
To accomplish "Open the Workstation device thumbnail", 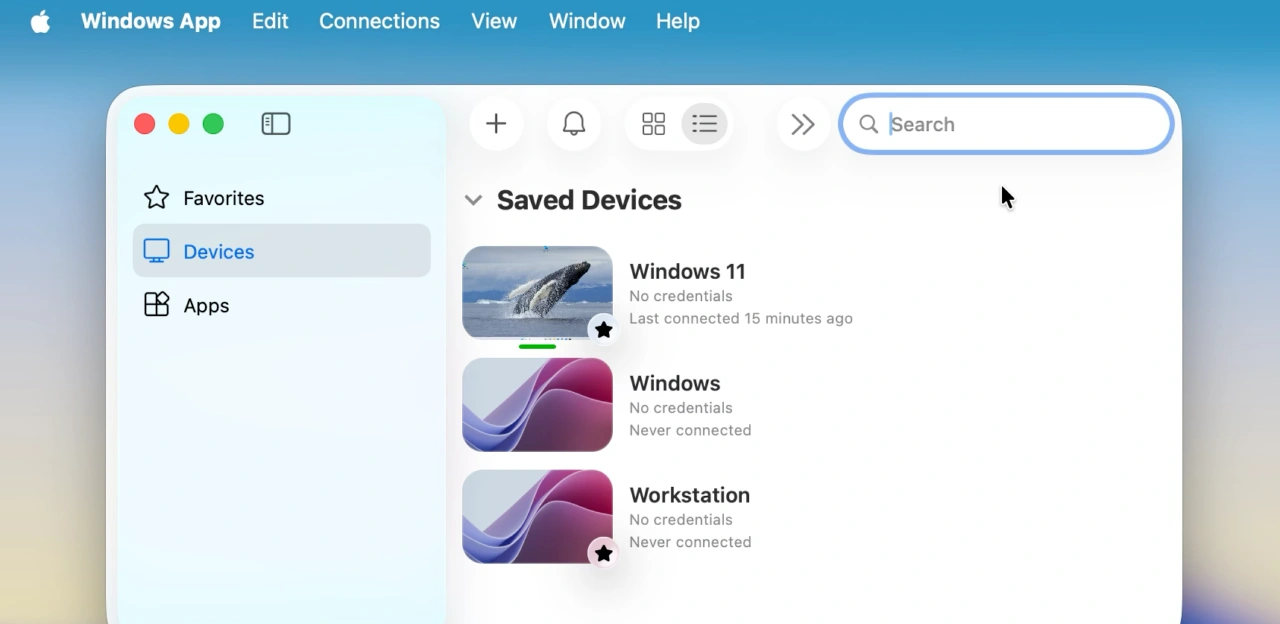I will [x=537, y=517].
